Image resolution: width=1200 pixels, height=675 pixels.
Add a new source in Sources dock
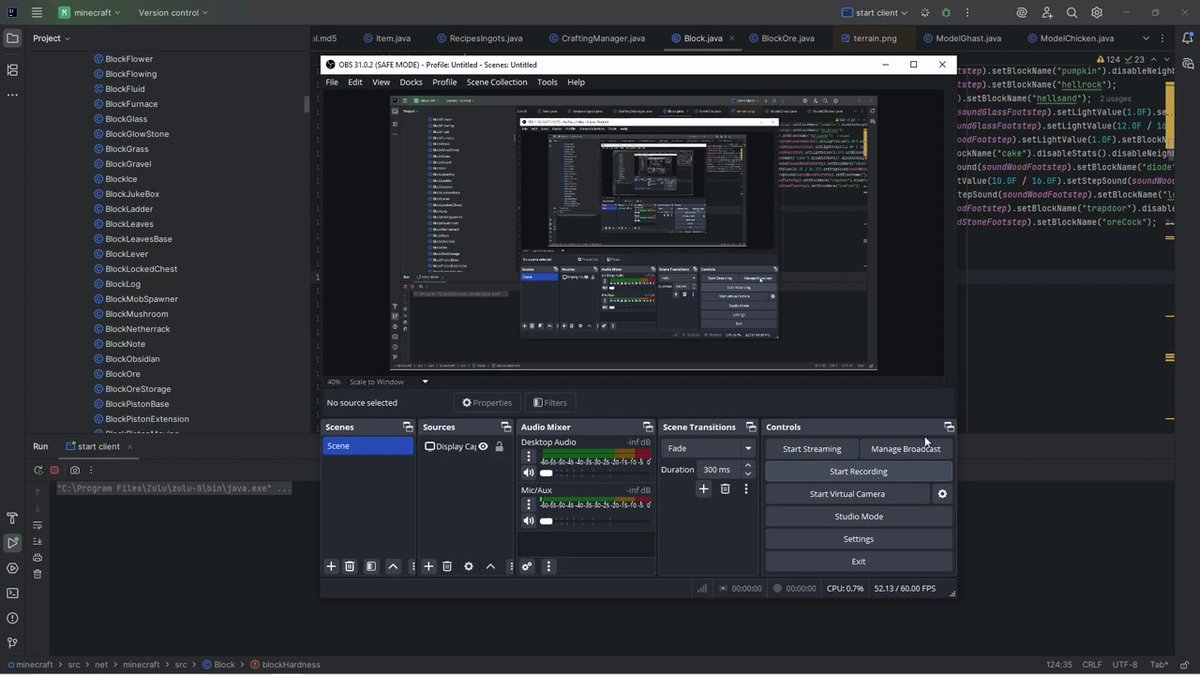(x=429, y=566)
